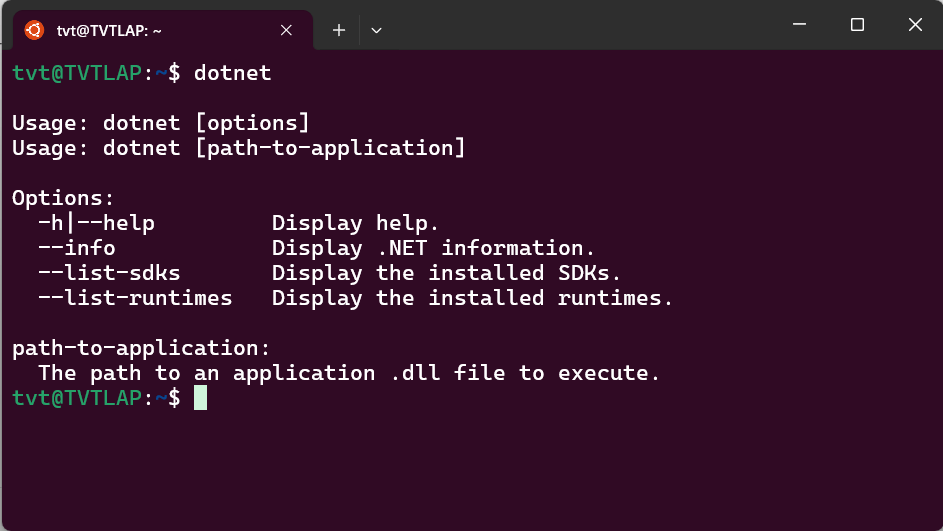The height and width of the screenshot is (531, 943).
Task: Close the terminal window
Action: (x=915, y=25)
